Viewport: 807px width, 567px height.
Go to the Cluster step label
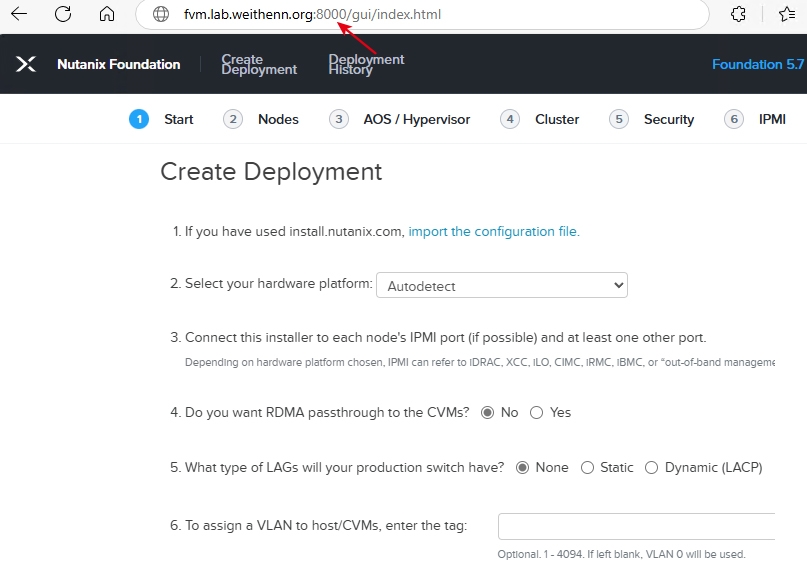point(557,119)
